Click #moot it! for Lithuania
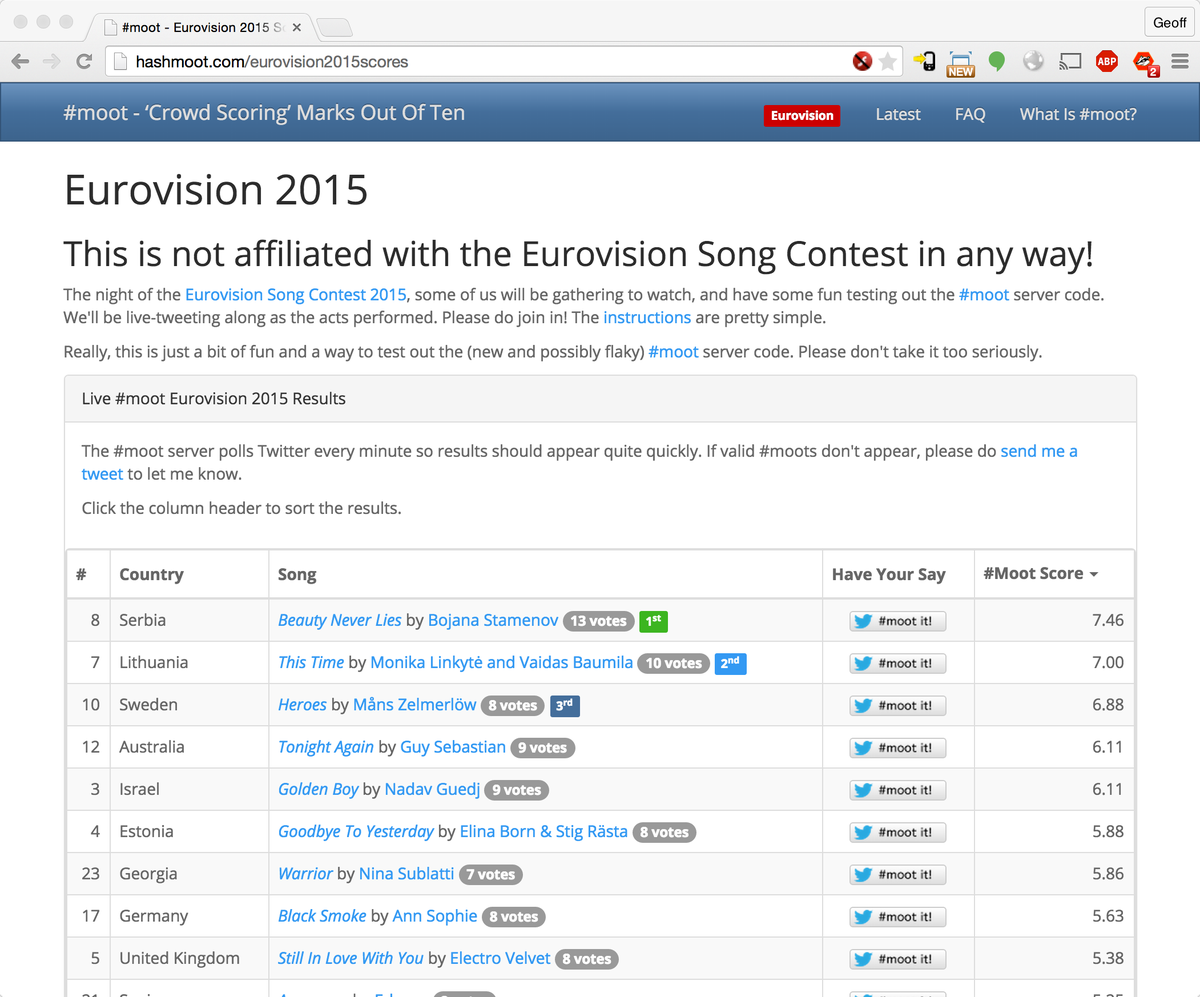Viewport: 1200px width, 997px height. tap(898, 663)
